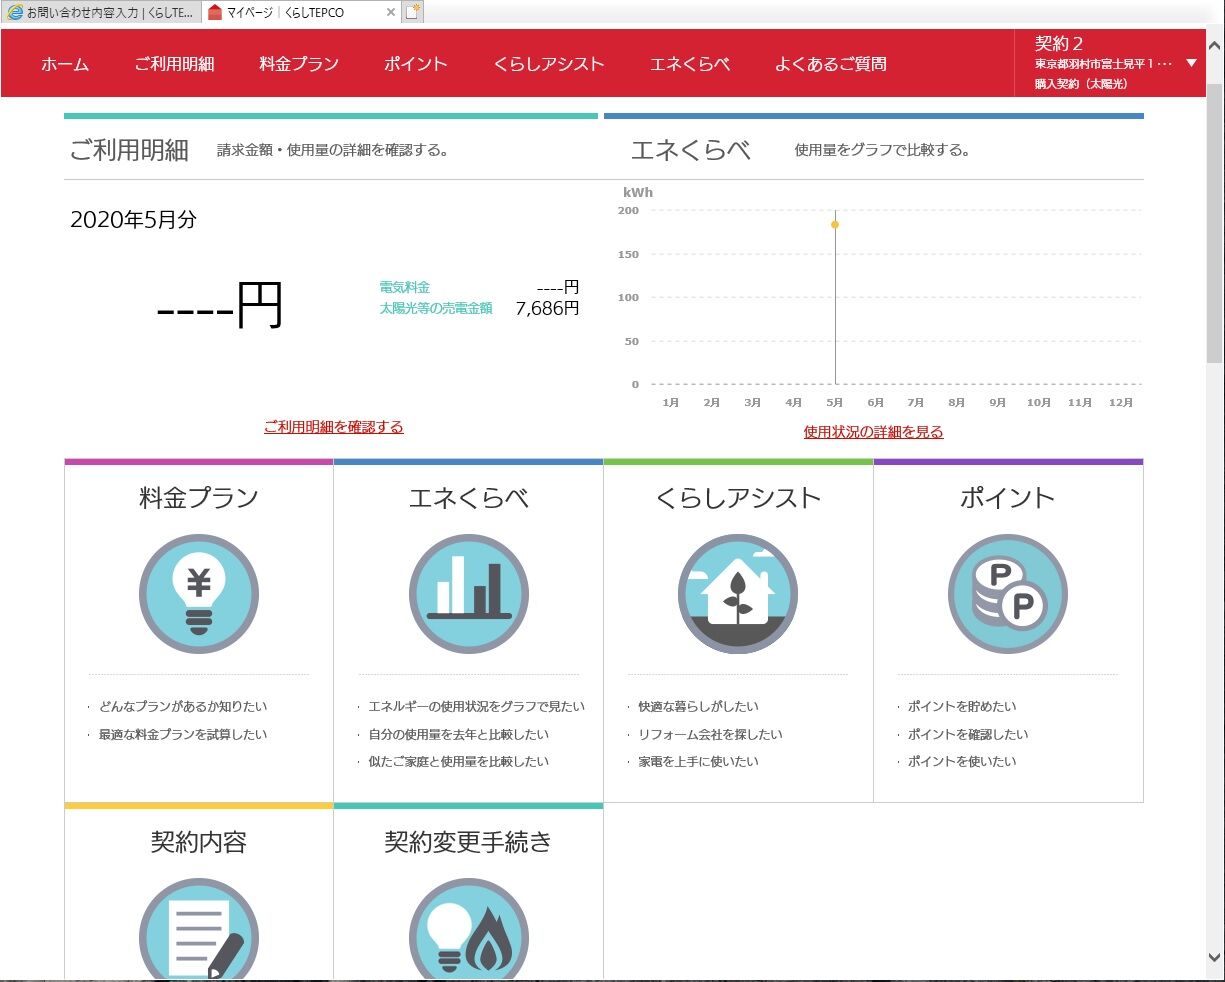Click the scrollbar up arrow
This screenshot has width=1225, height=982.
[x=1214, y=46]
